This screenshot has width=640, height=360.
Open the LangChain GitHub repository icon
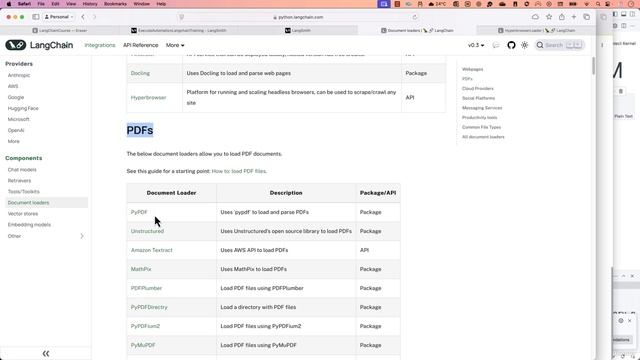tap(511, 45)
